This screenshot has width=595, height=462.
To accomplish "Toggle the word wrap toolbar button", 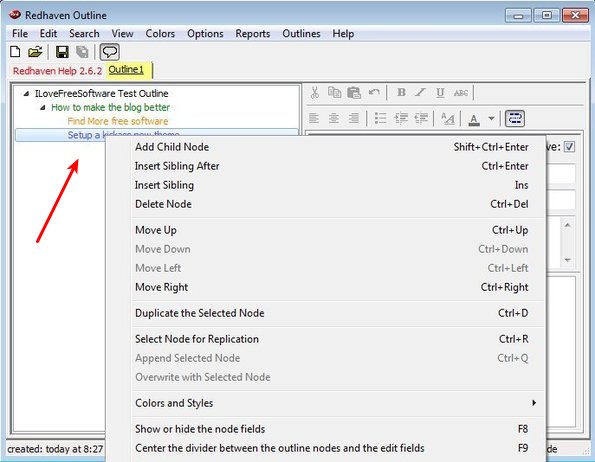I will (x=515, y=118).
